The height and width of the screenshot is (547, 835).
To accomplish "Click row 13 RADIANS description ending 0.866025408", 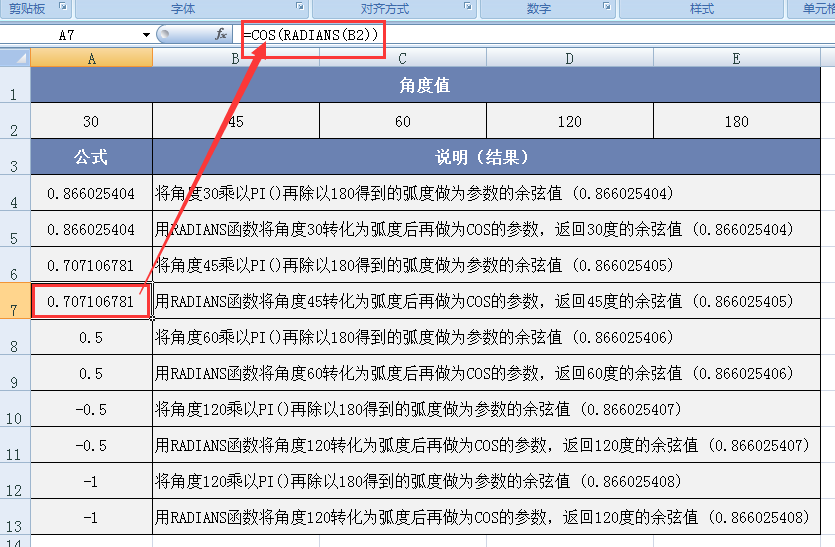I will point(486,517).
